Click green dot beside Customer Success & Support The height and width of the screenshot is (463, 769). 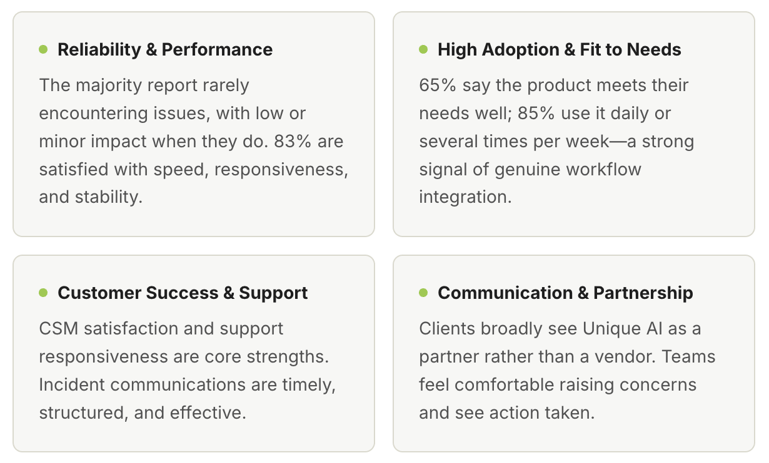pyautogui.click(x=43, y=293)
